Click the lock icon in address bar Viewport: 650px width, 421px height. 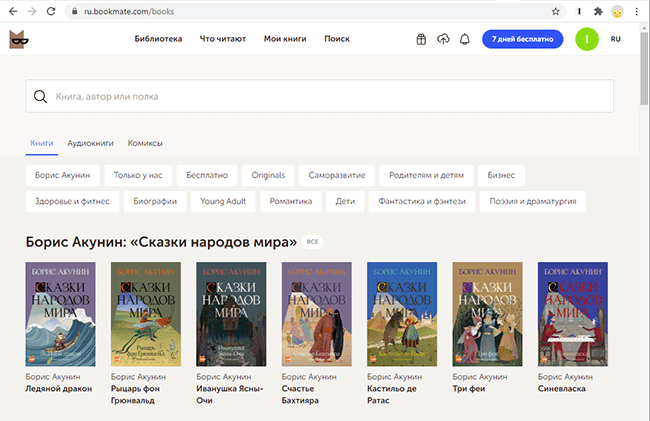pyautogui.click(x=75, y=11)
